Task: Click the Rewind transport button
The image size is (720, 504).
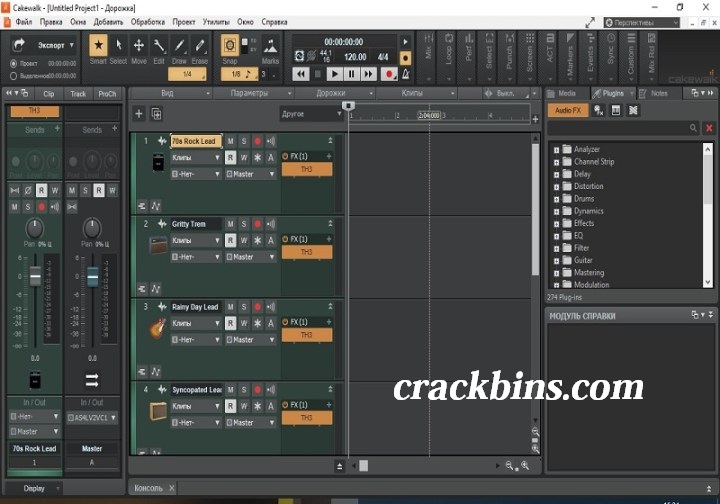Action: click(x=301, y=74)
